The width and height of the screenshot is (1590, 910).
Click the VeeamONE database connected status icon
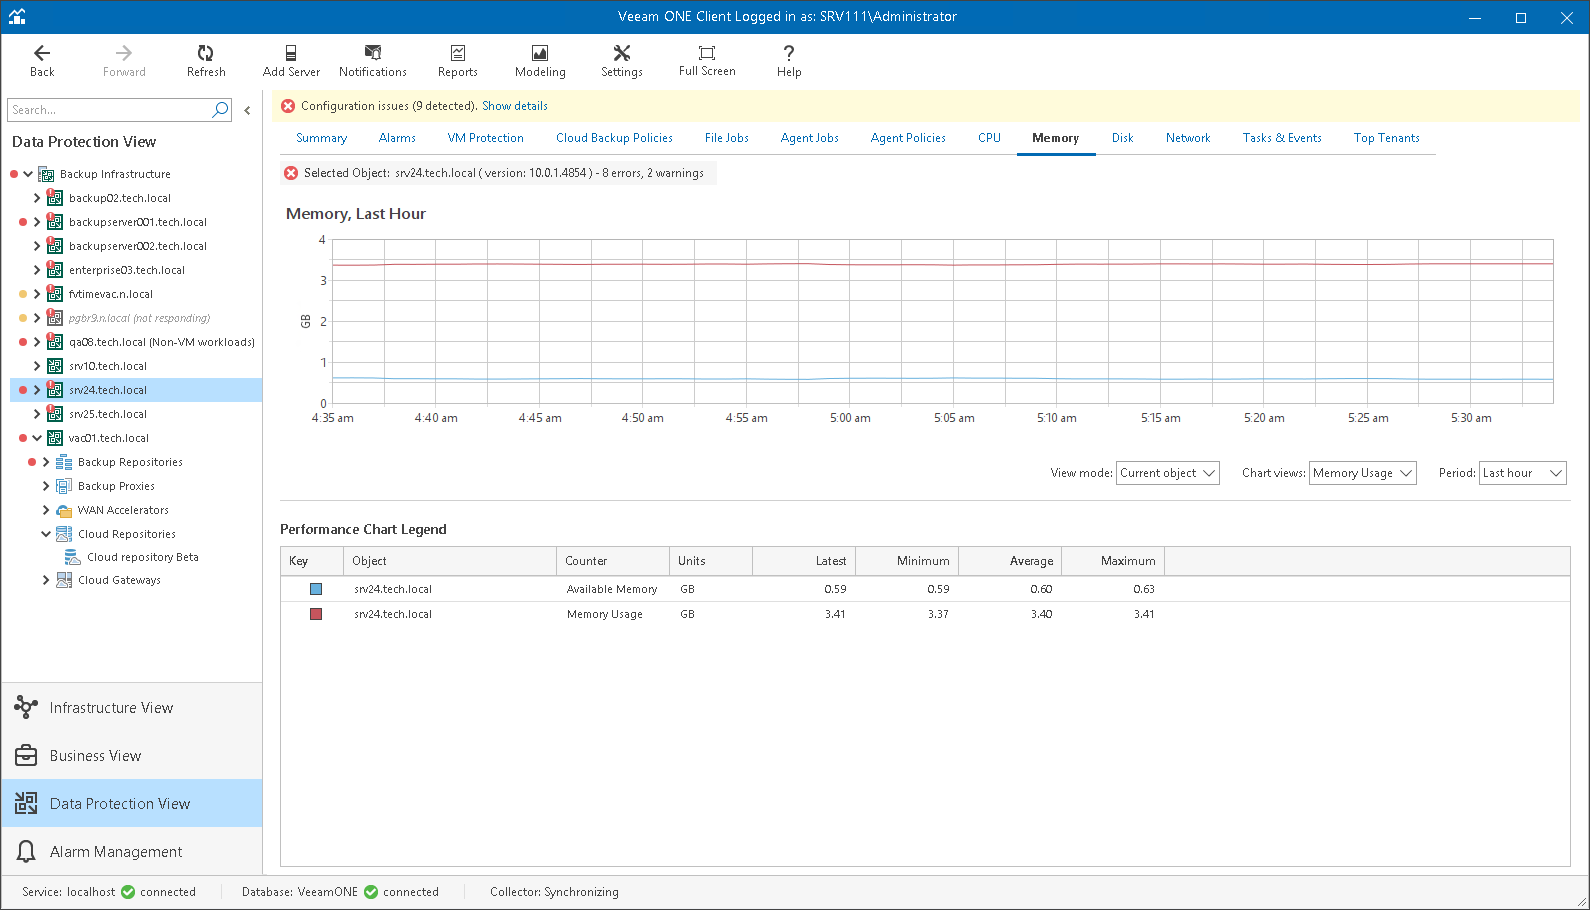tap(371, 892)
